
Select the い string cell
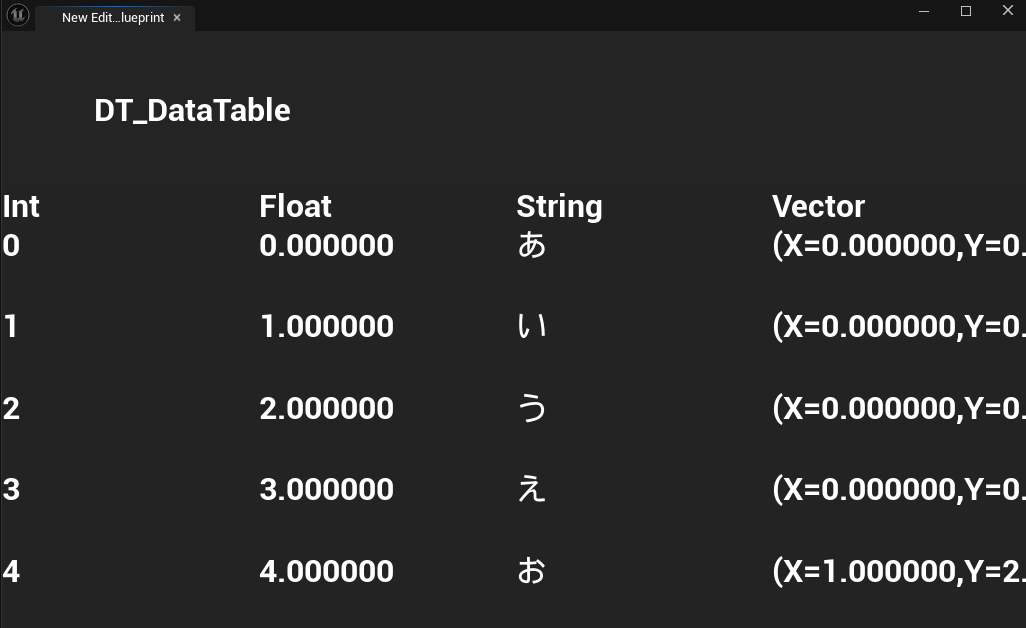point(531,326)
